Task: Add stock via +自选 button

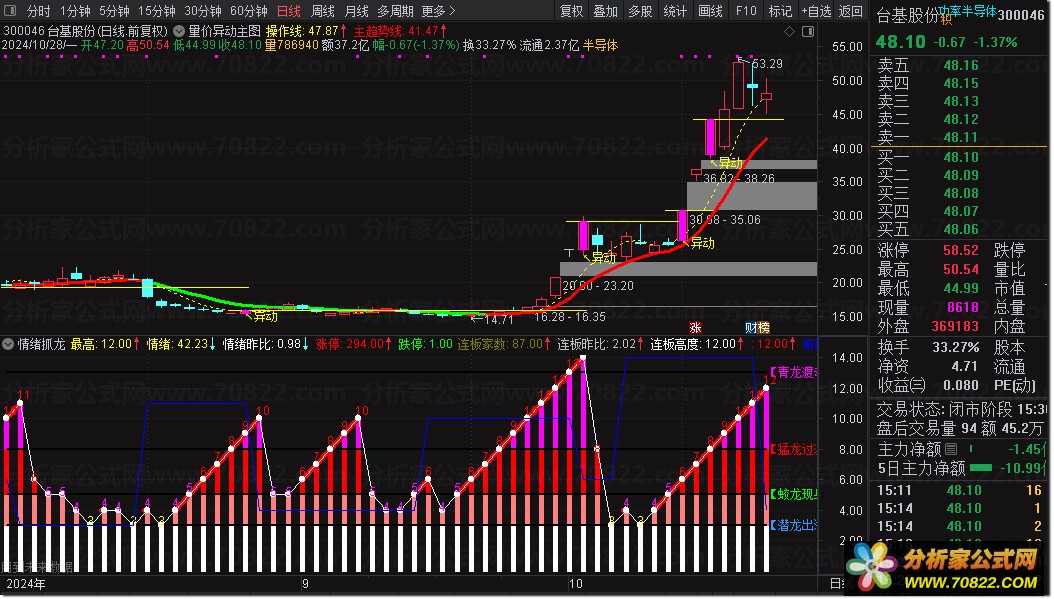Action: 816,11
